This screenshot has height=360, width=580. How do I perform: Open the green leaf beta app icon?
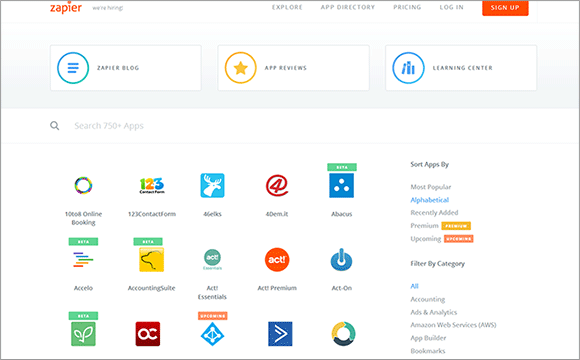click(x=83, y=334)
